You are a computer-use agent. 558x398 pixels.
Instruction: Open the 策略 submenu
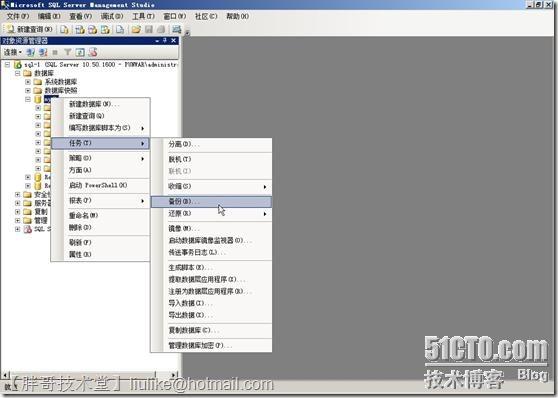[100, 158]
